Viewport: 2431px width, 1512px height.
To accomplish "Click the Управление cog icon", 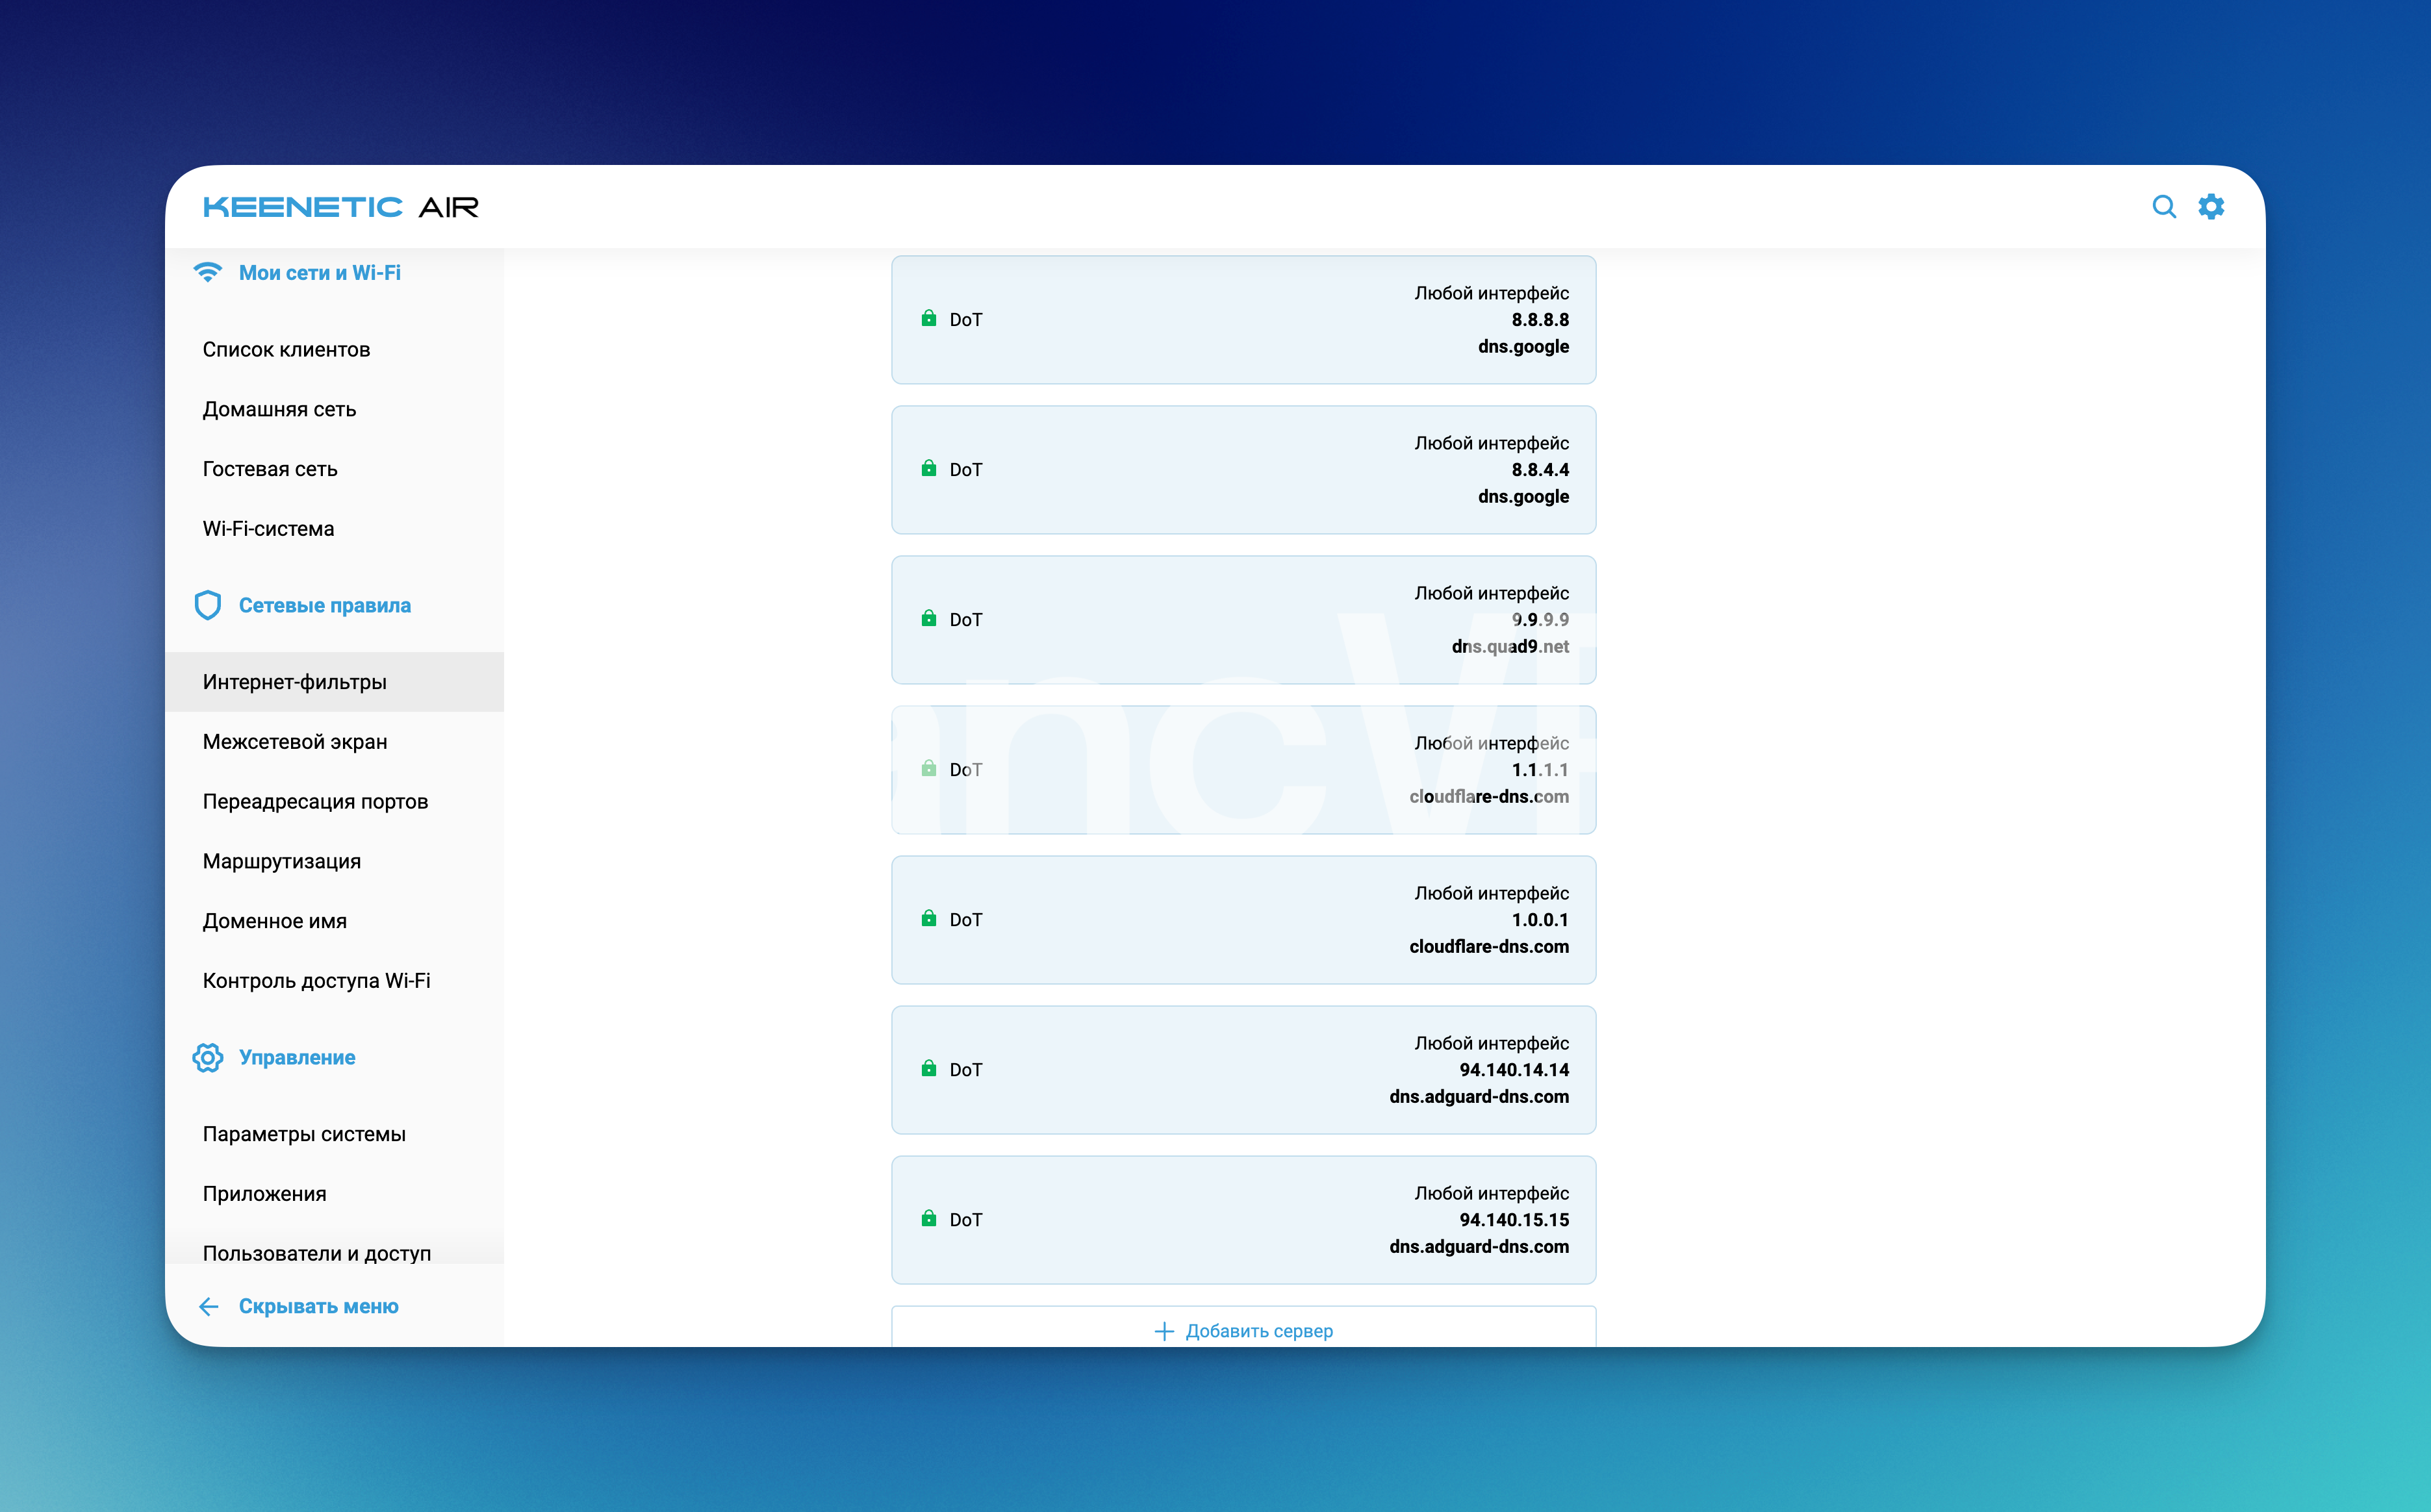I will tap(208, 1058).
